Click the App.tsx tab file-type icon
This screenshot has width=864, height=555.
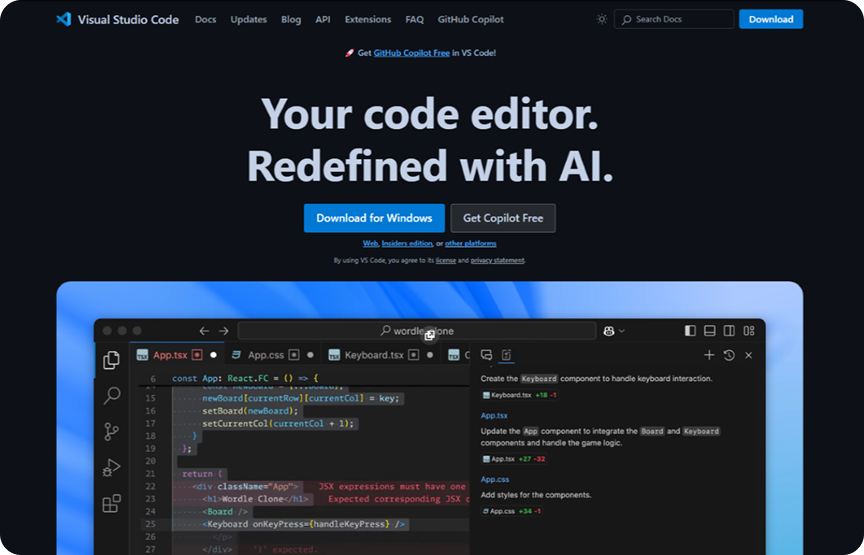pos(142,355)
